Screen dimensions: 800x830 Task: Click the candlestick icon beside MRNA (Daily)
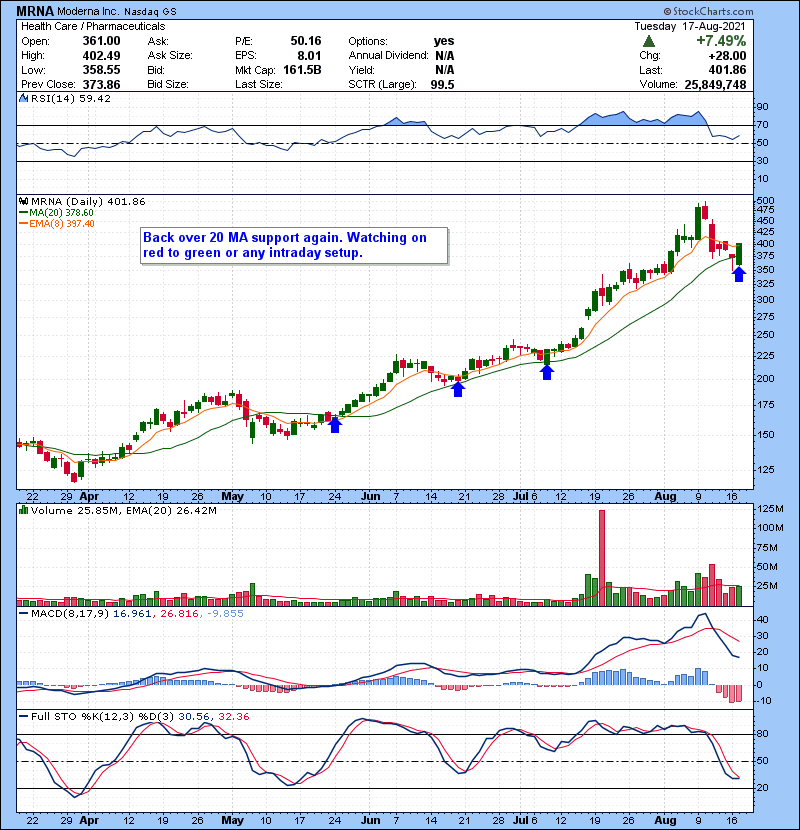23,201
